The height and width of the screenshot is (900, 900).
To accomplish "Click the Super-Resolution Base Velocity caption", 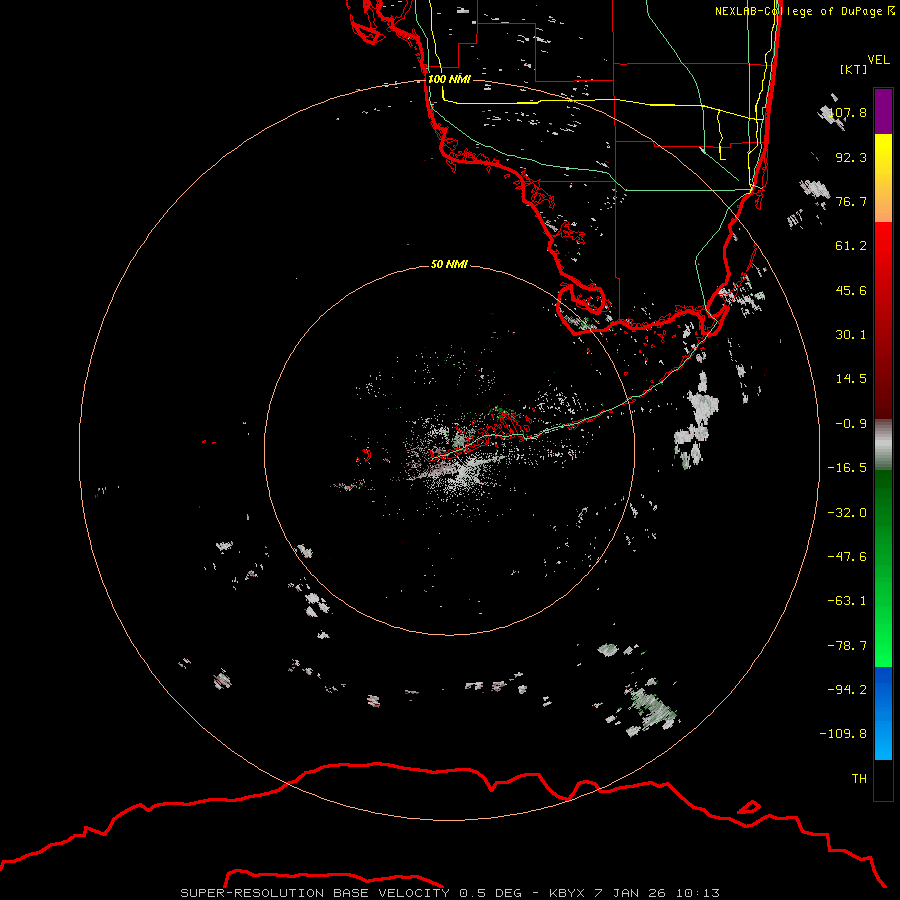I will [449, 893].
